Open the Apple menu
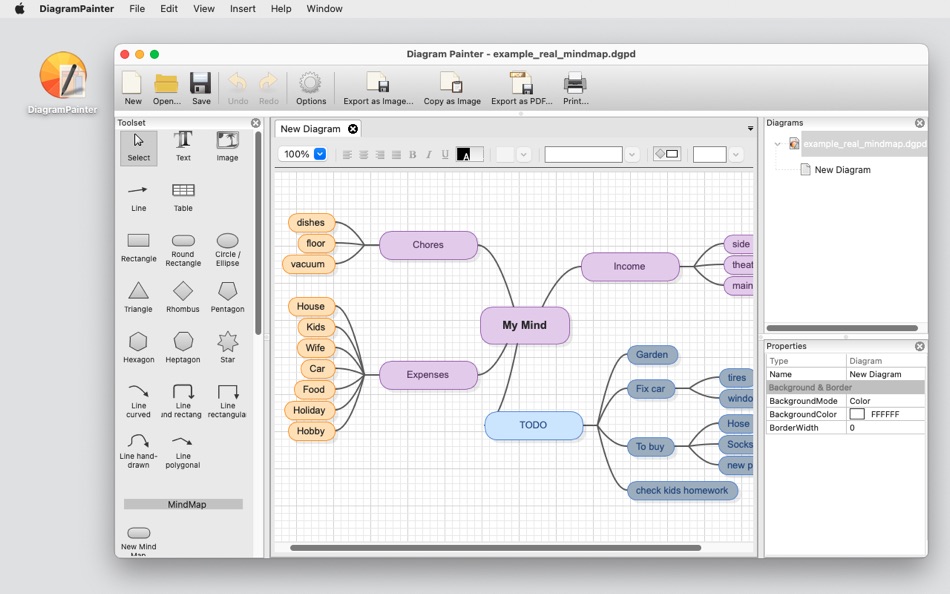 pyautogui.click(x=19, y=8)
